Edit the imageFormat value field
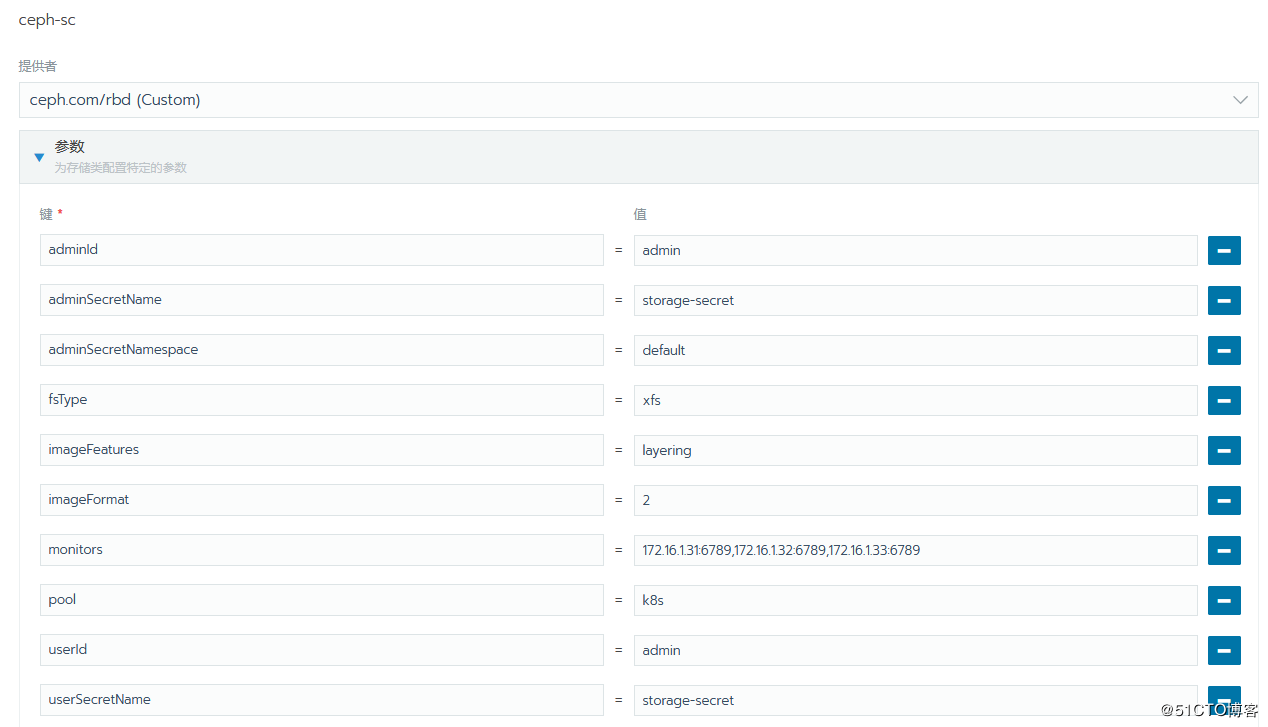Screen dimensions: 1268x727 point(915,500)
